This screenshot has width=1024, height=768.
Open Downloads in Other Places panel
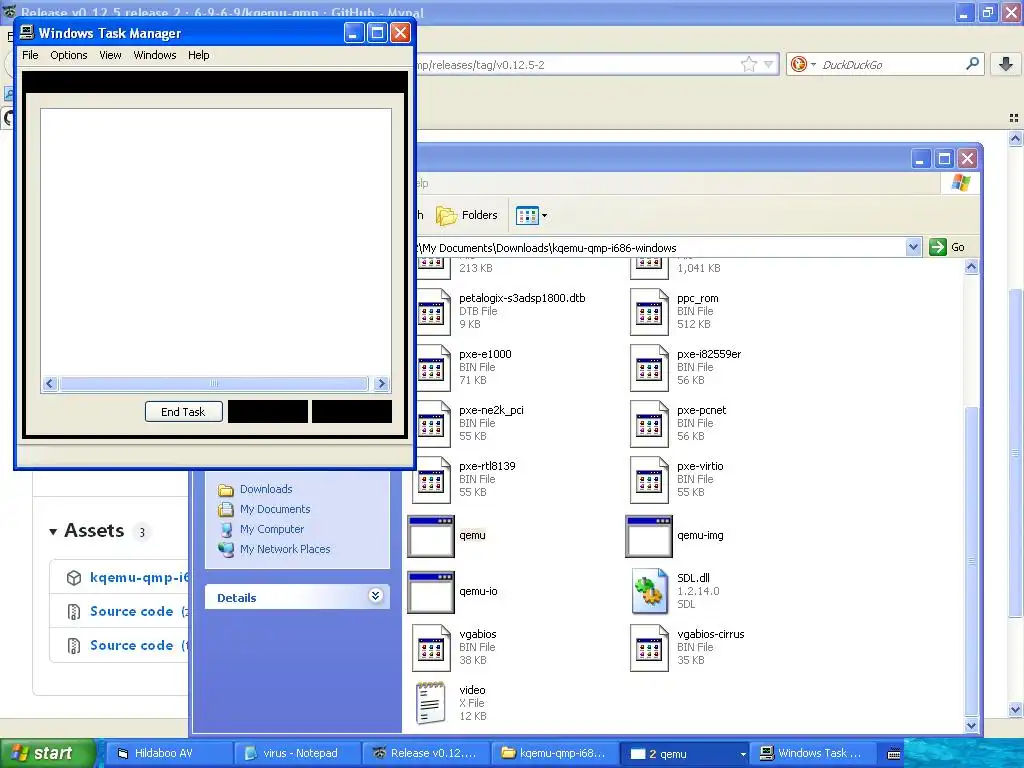coord(266,489)
